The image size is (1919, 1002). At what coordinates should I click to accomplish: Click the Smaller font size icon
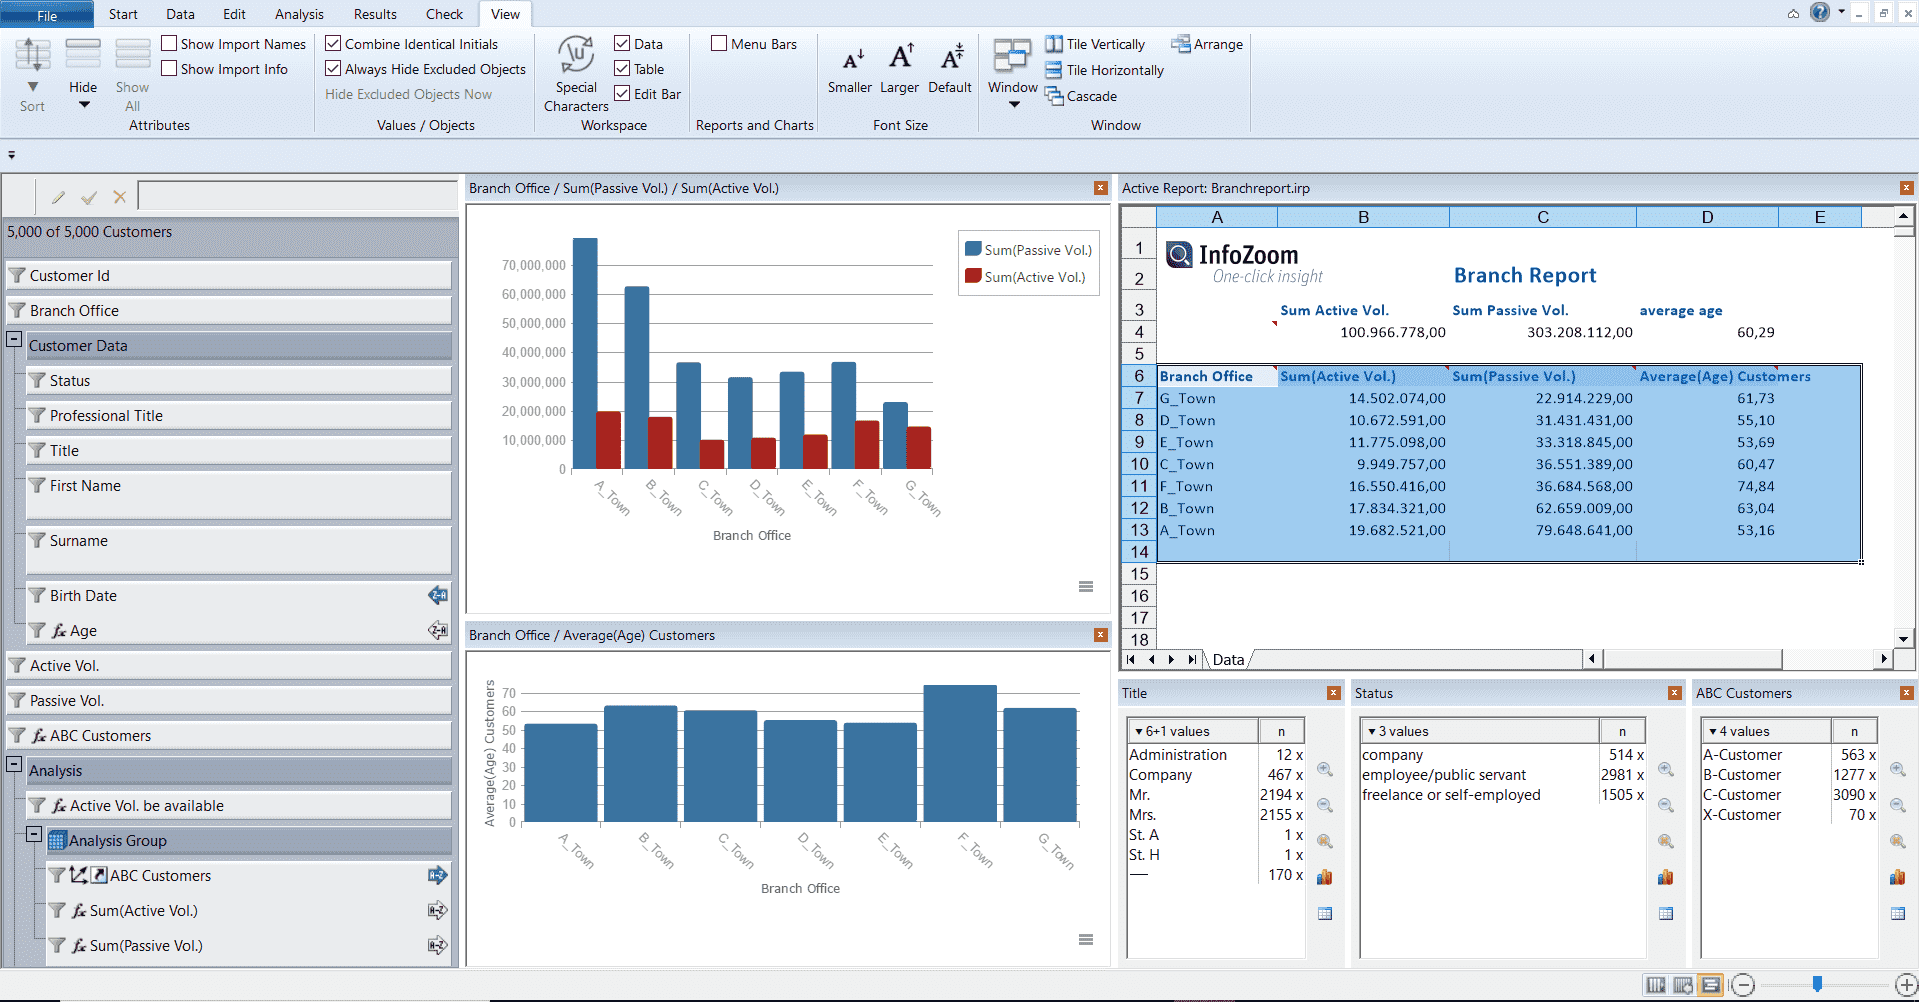pyautogui.click(x=850, y=58)
